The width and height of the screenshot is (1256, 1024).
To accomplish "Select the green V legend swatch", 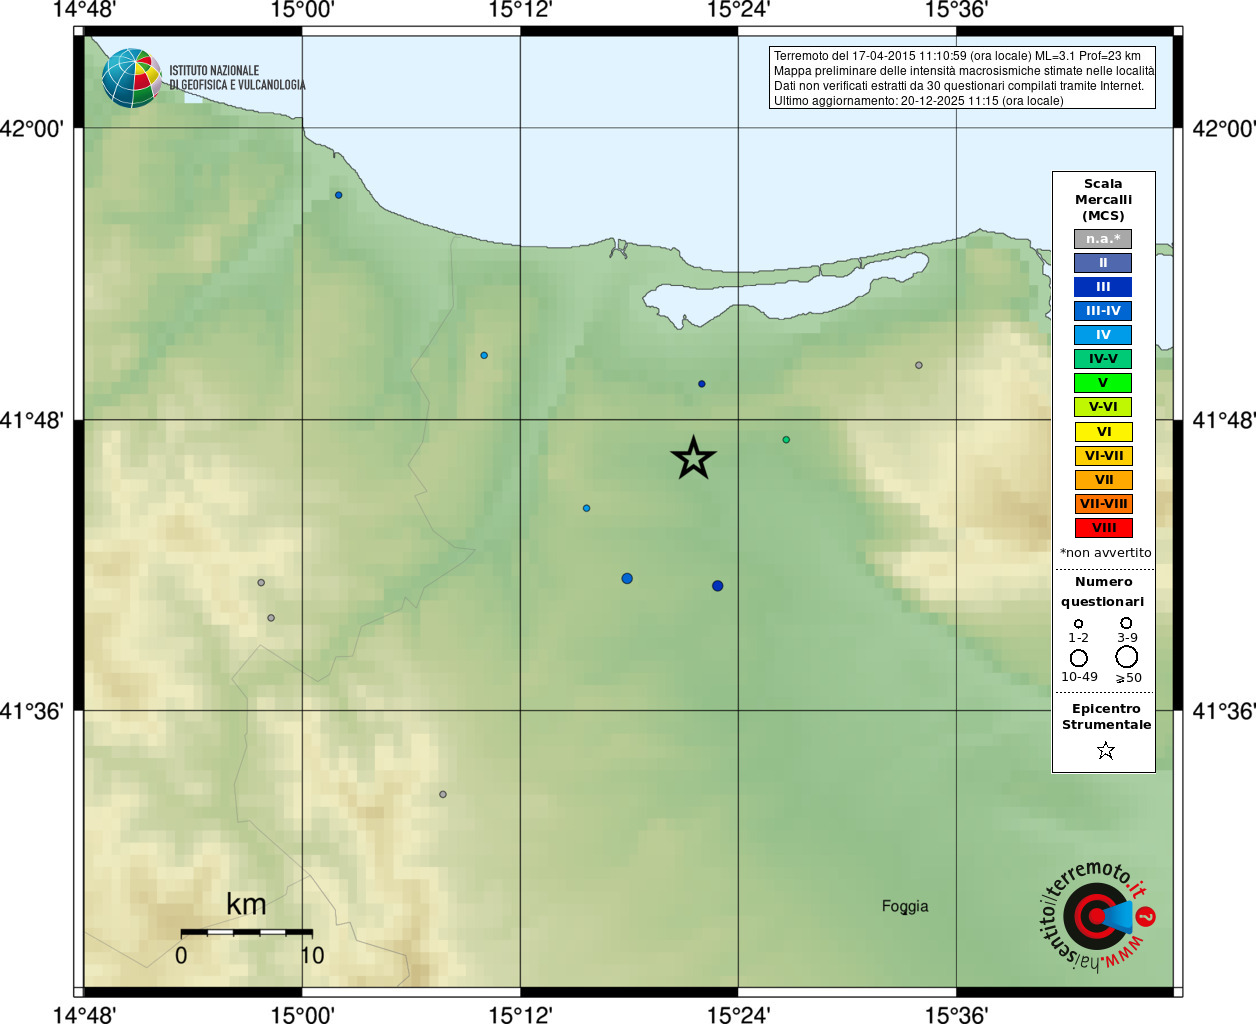I will click(x=1103, y=383).
